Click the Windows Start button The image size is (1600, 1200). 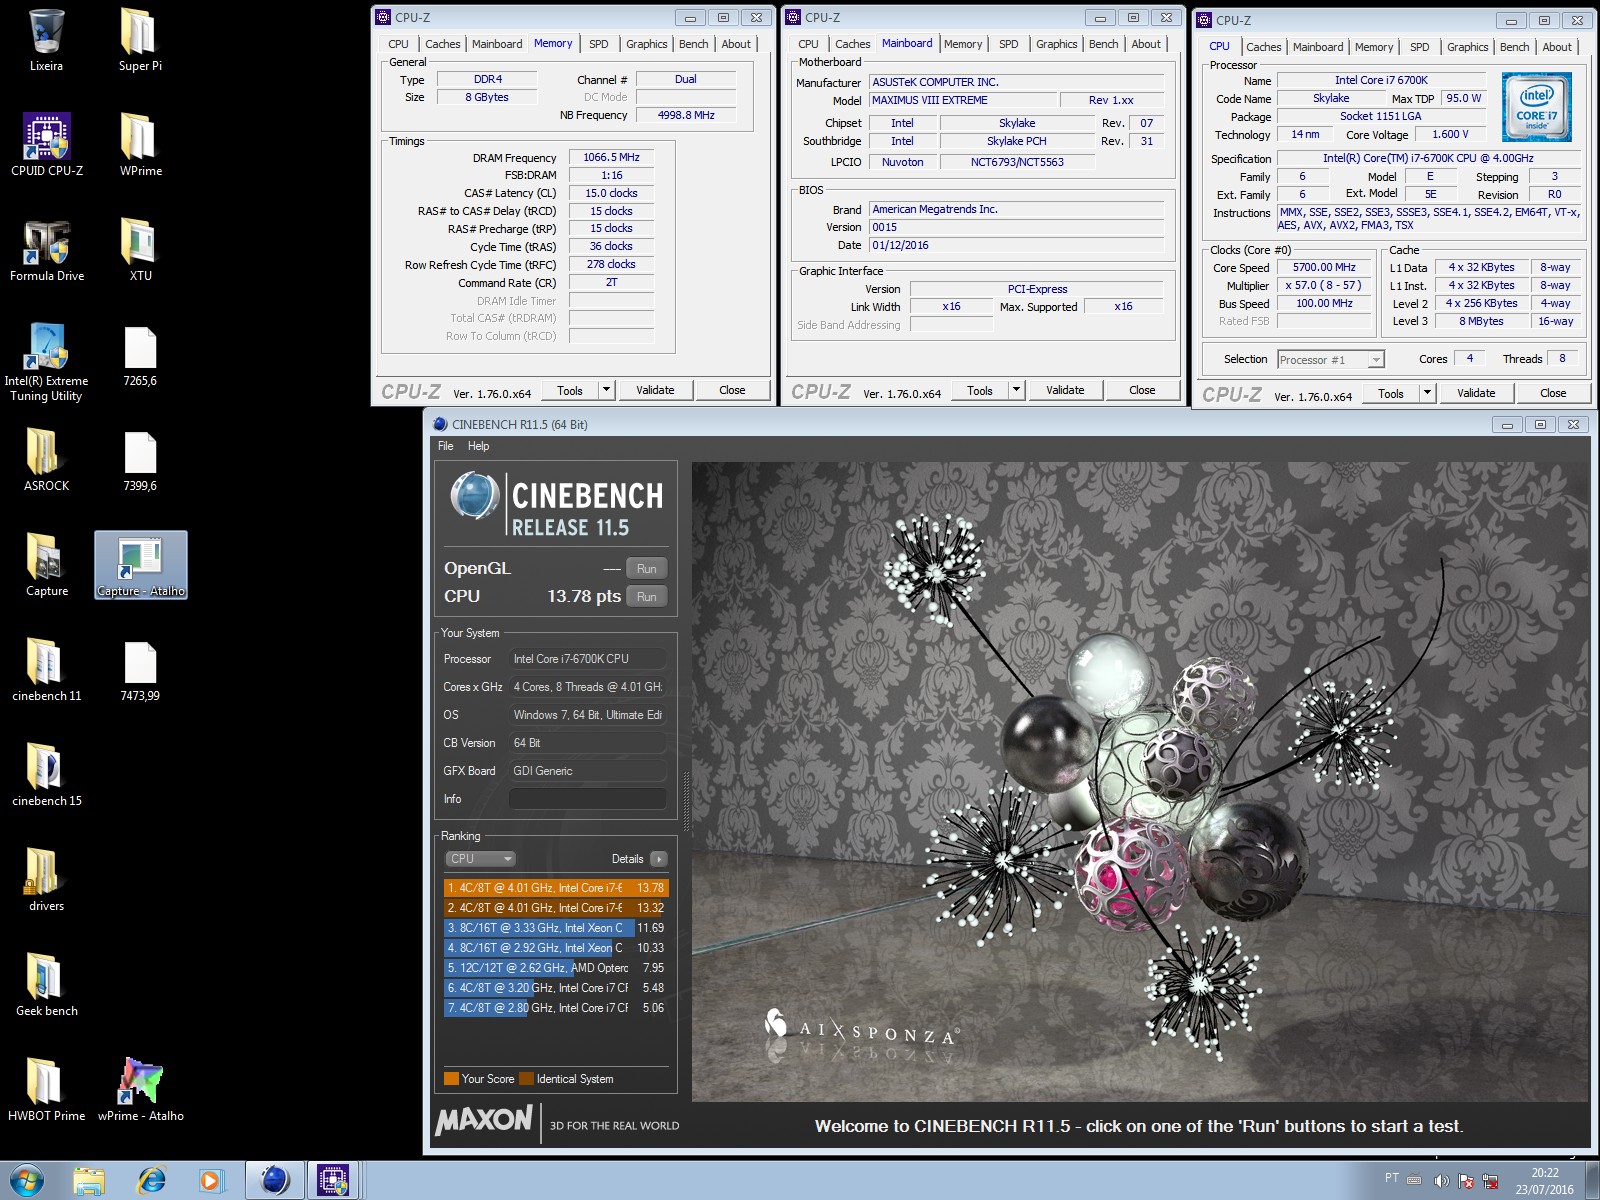click(27, 1180)
